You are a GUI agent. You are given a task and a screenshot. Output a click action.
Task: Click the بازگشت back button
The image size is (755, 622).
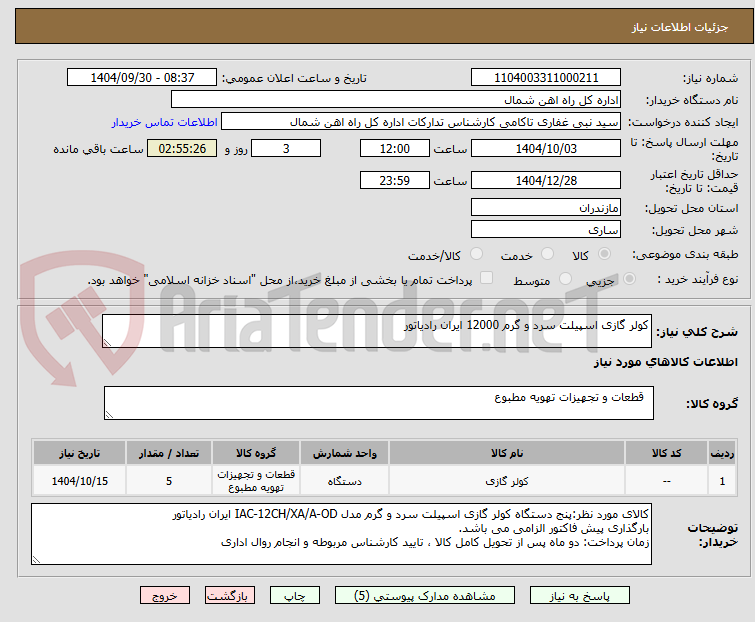pos(230,596)
